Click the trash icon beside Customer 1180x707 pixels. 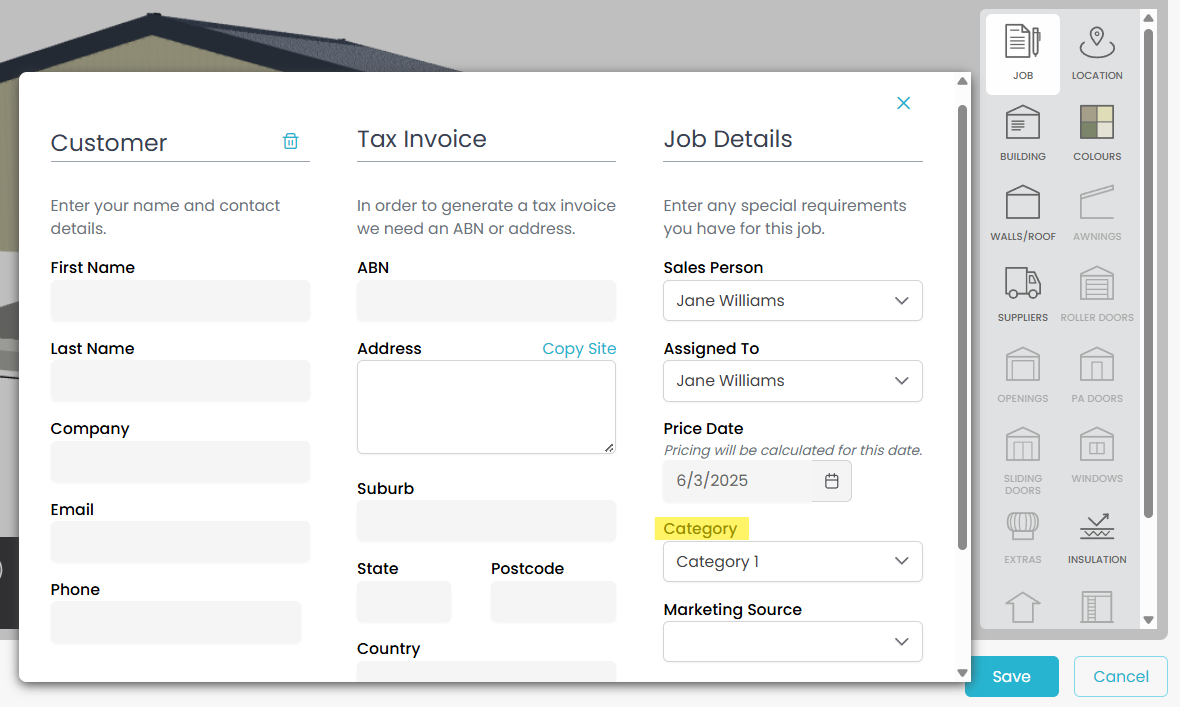pos(290,141)
